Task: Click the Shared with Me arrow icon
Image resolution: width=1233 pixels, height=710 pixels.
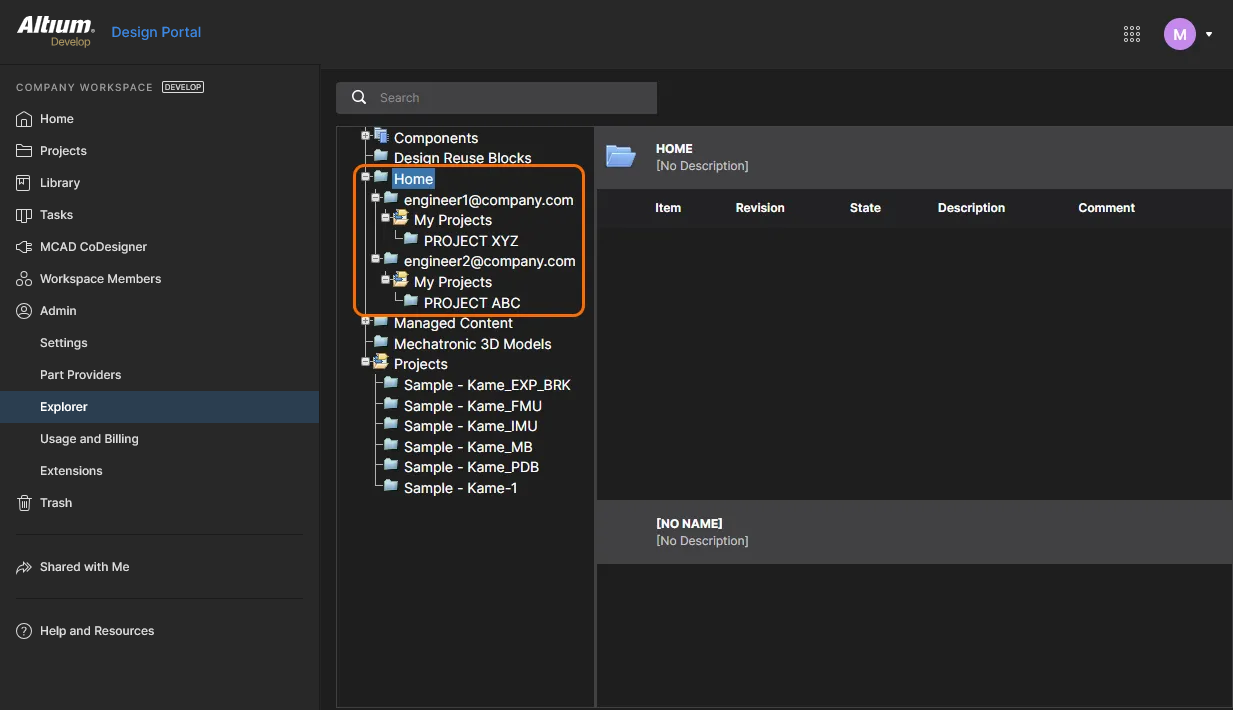Action: pyautogui.click(x=24, y=567)
